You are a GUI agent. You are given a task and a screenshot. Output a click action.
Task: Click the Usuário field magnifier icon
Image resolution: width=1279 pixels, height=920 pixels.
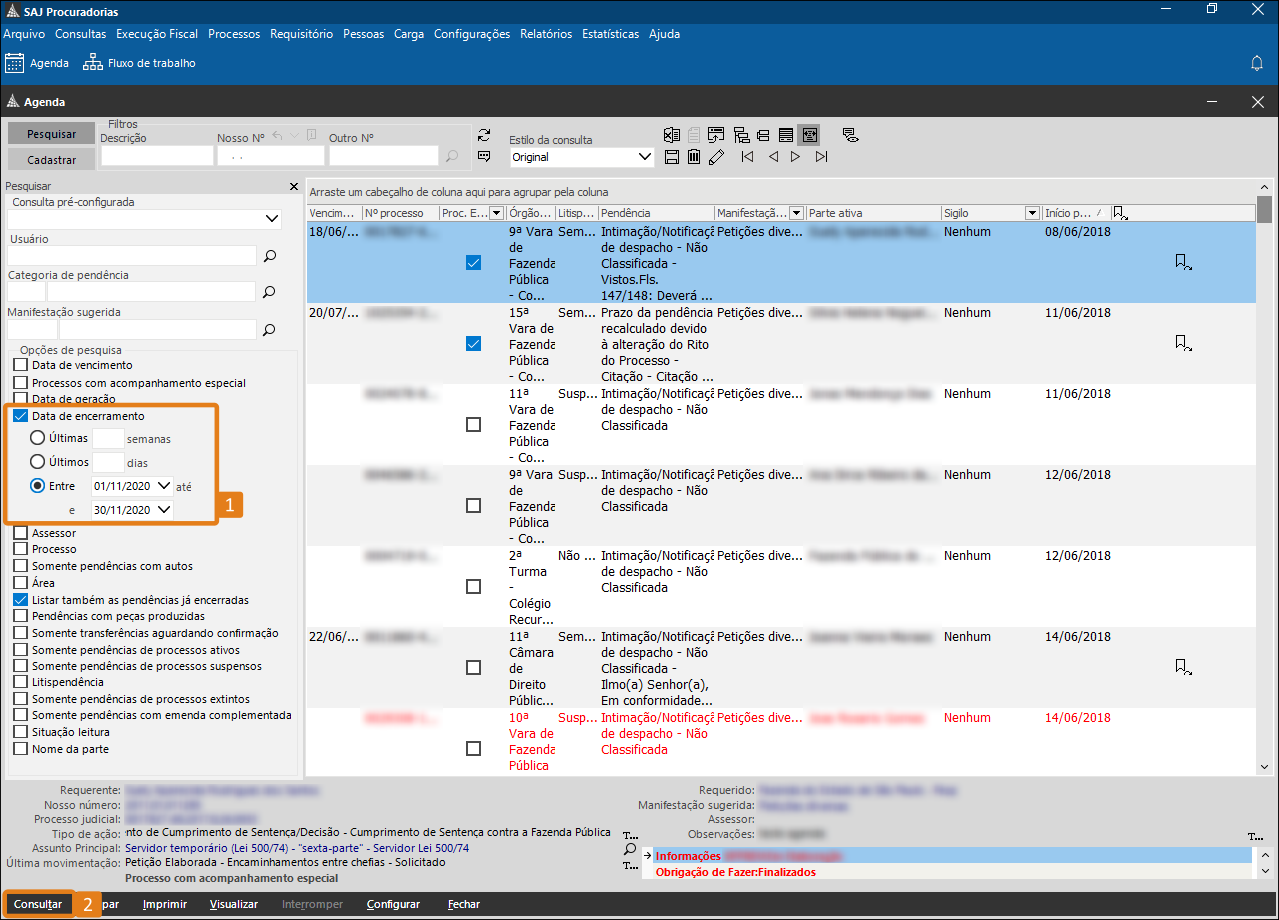(x=269, y=256)
